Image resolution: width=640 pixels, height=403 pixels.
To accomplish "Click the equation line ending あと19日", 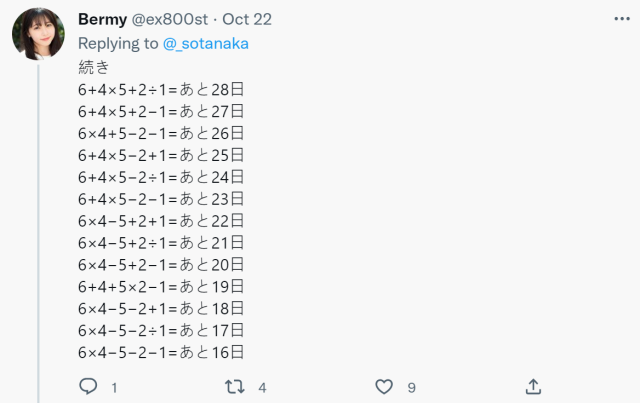I will [161, 286].
